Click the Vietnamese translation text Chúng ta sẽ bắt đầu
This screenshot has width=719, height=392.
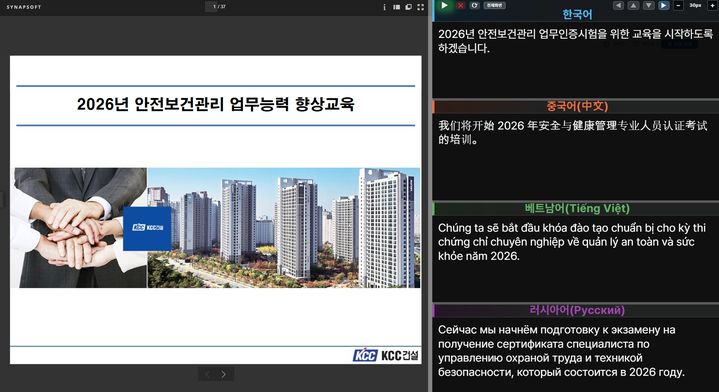(x=572, y=242)
